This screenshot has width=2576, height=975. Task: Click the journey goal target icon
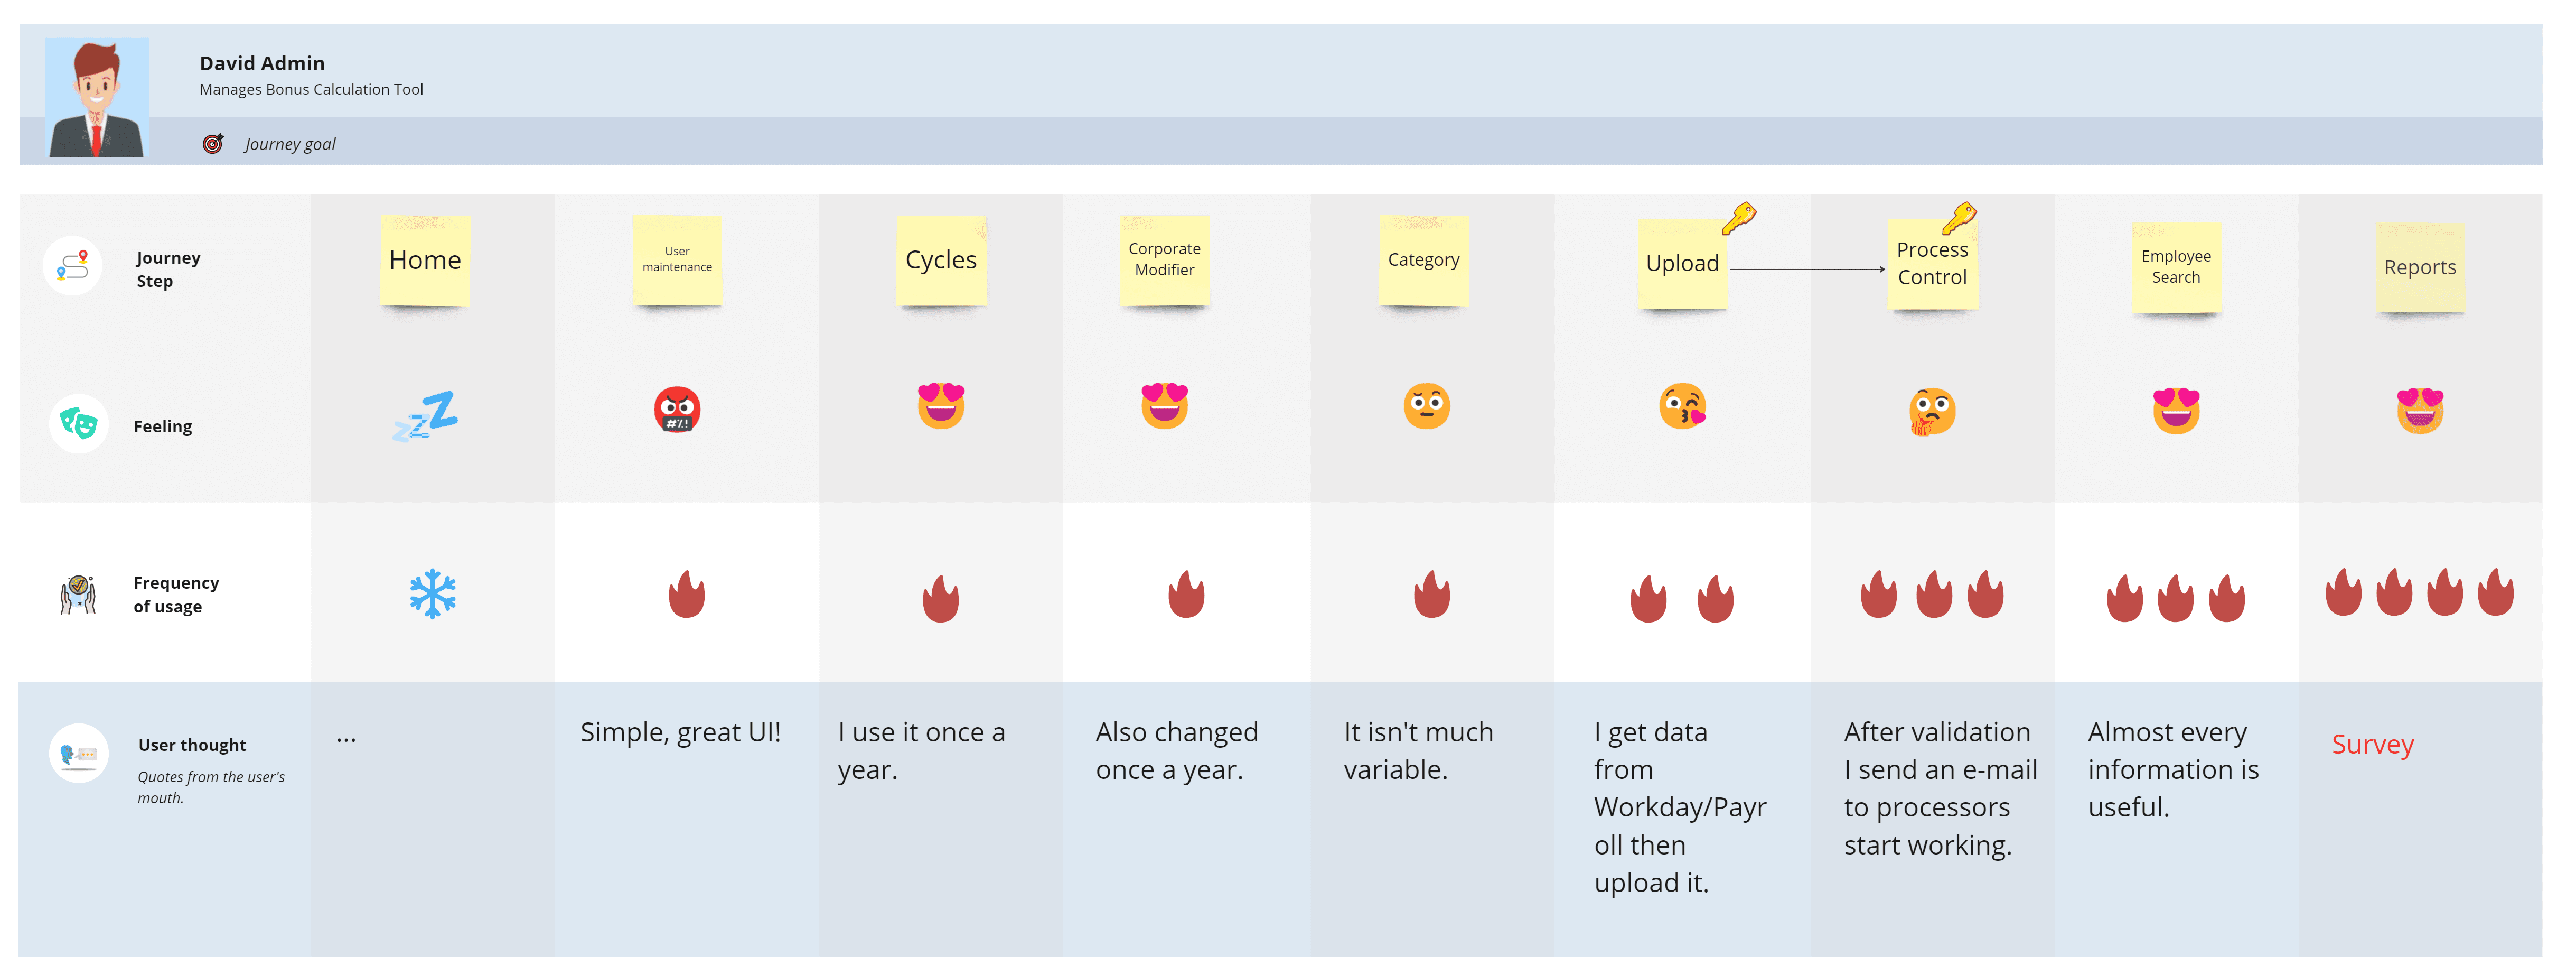tap(213, 143)
